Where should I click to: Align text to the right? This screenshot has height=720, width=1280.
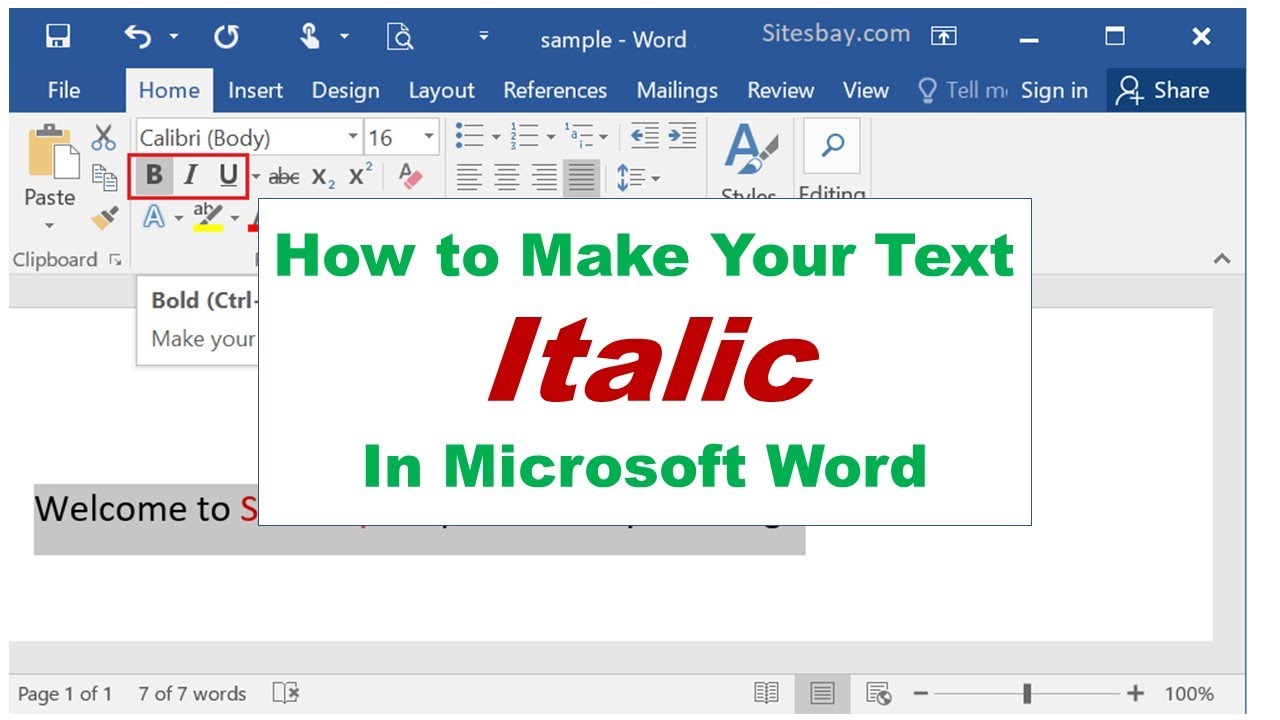544,178
